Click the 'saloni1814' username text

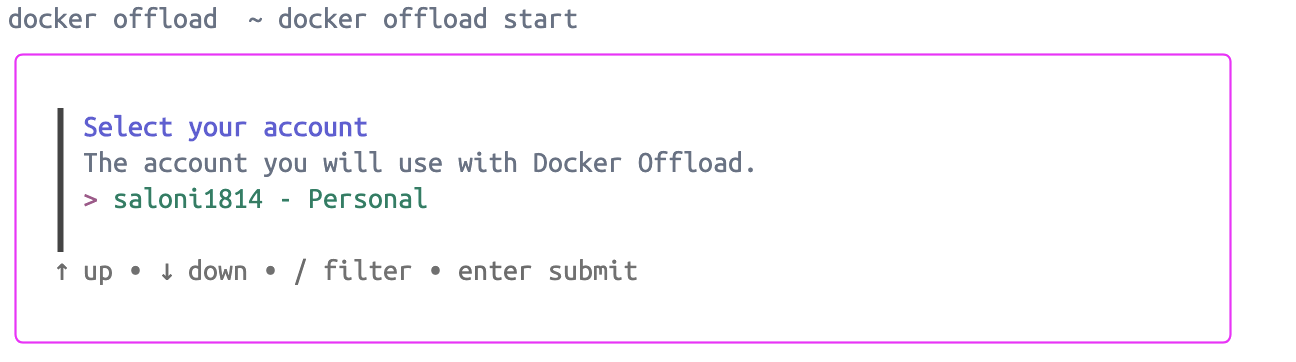[x=188, y=199]
